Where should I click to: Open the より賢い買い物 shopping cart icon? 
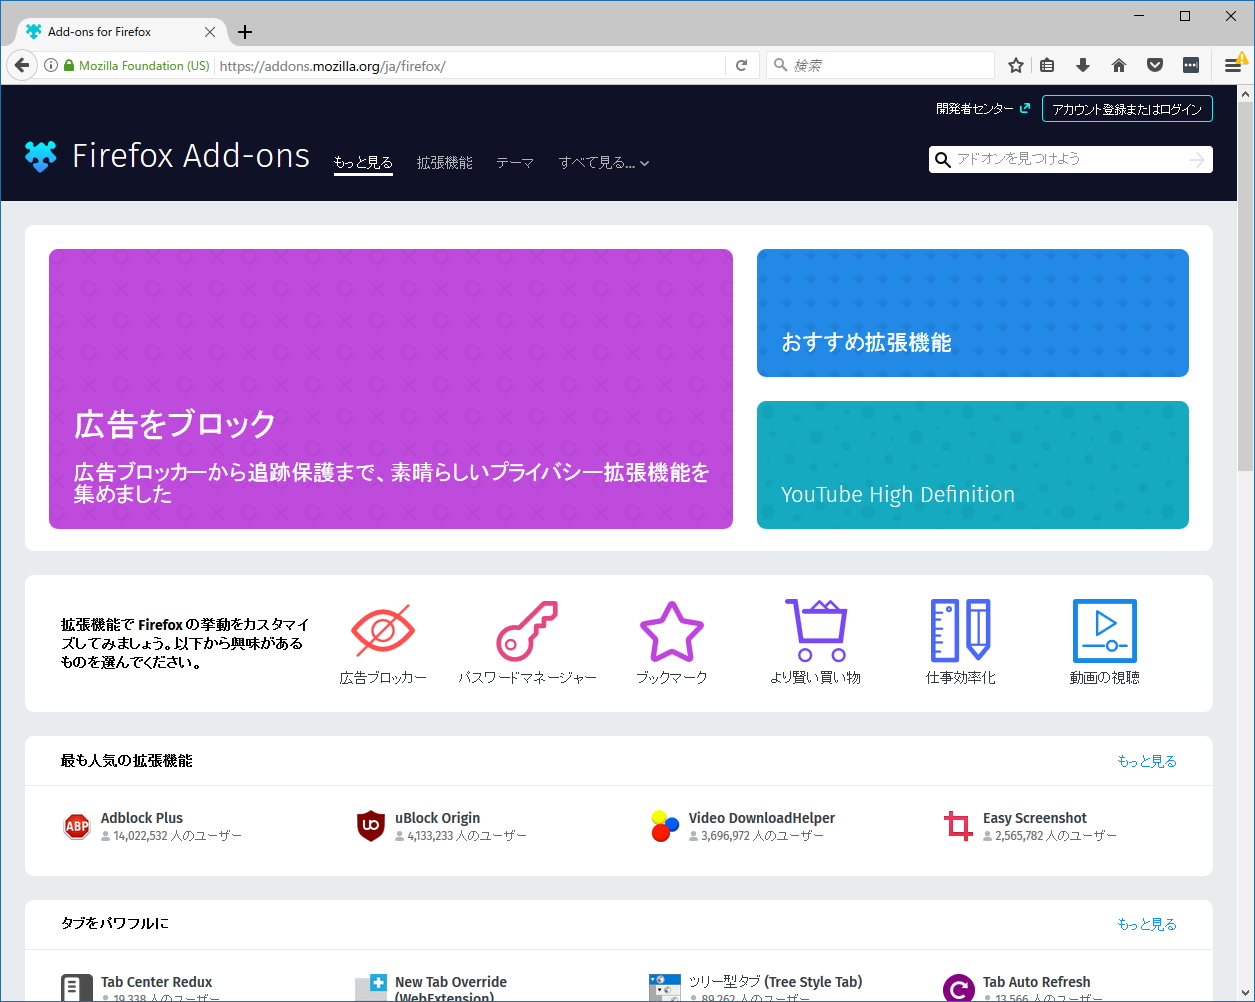[816, 630]
